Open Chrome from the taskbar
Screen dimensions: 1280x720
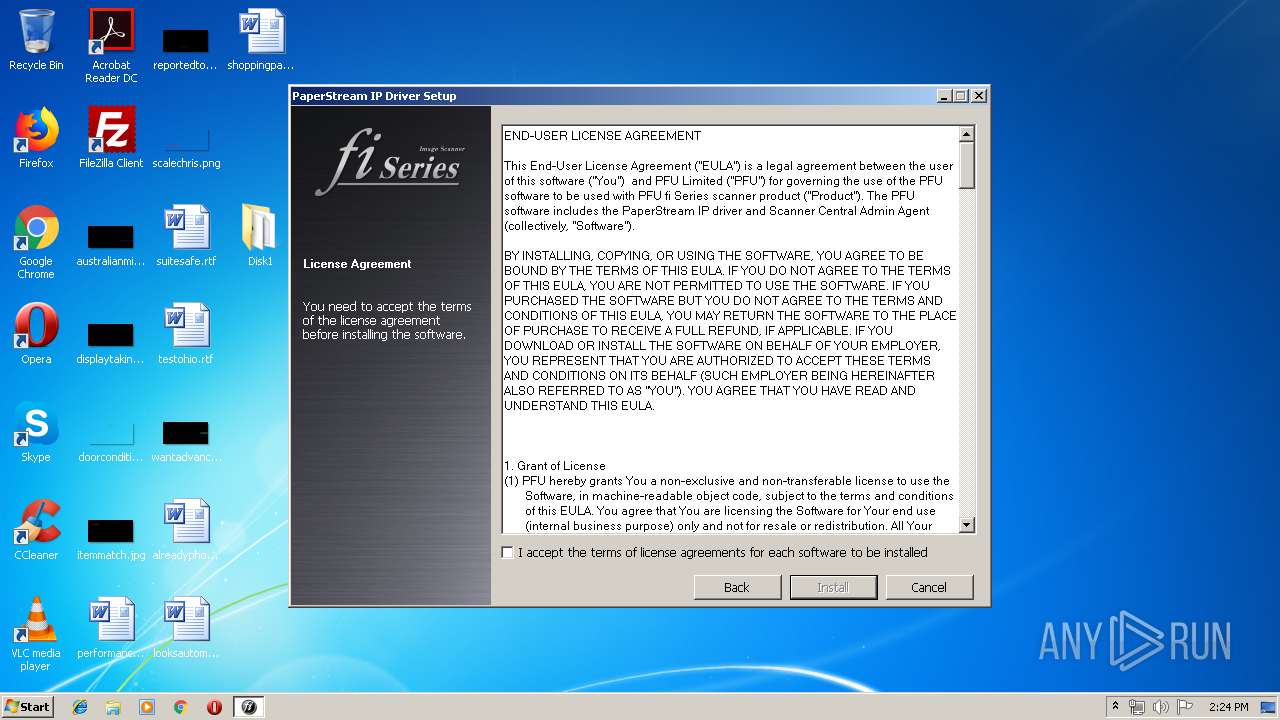tap(180, 707)
